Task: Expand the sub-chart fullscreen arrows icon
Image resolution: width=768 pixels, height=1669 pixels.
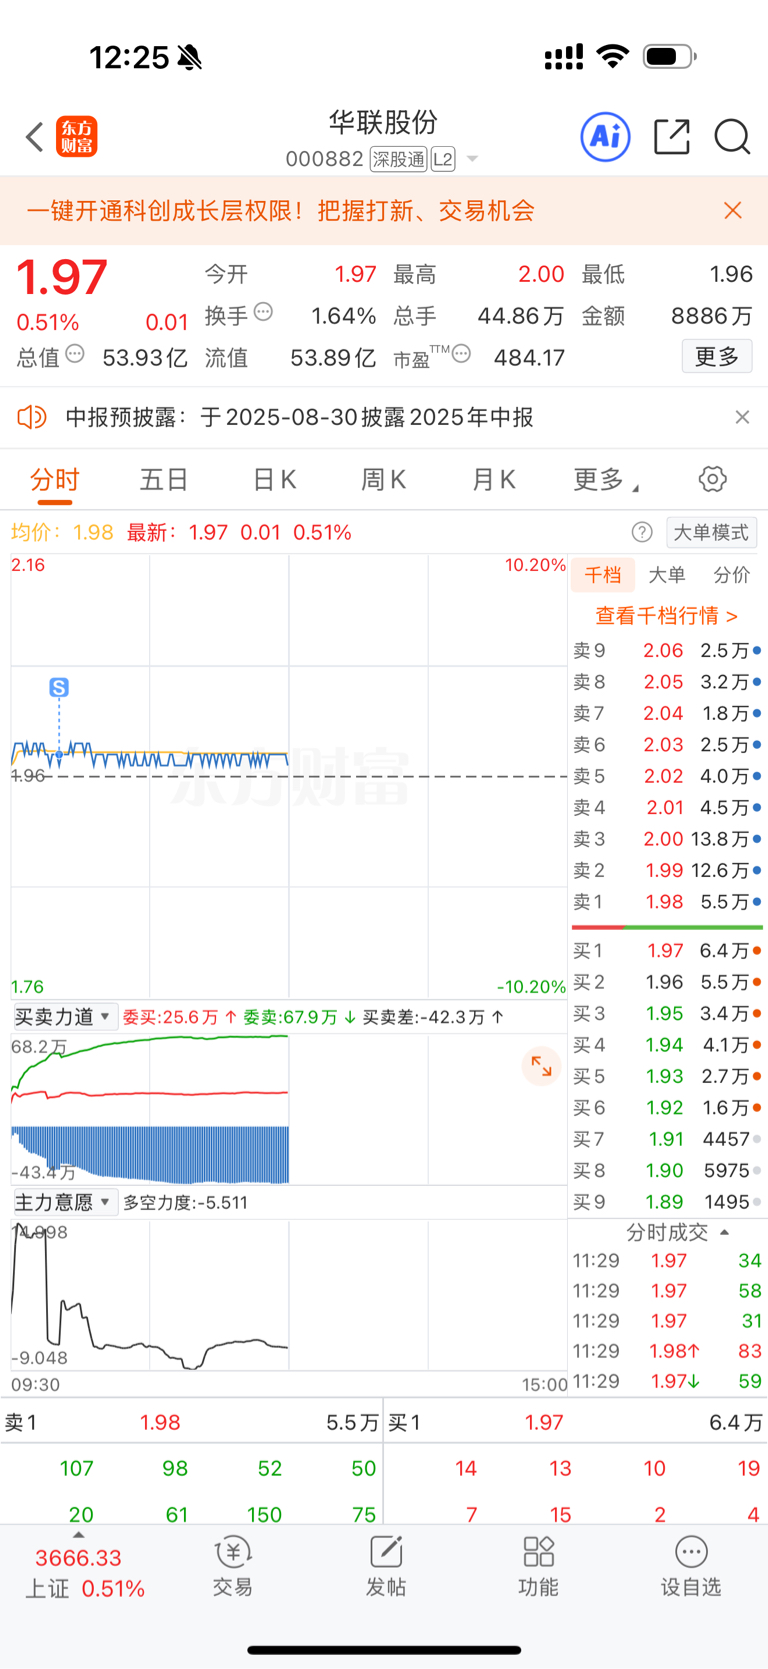Action: (x=541, y=1066)
